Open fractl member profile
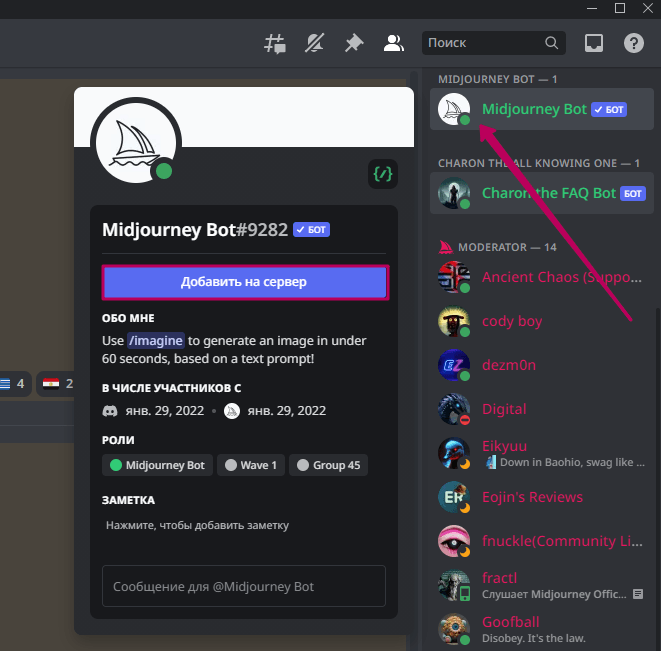This screenshot has width=661, height=651. pos(542,585)
